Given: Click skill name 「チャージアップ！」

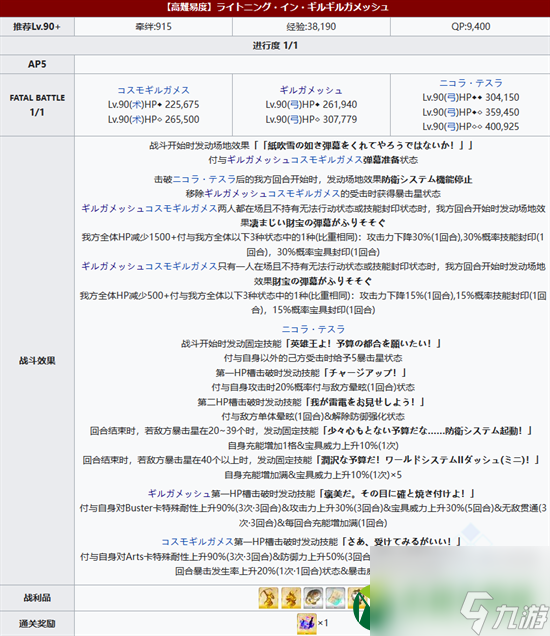Looking at the screenshot, I should 363,372.
